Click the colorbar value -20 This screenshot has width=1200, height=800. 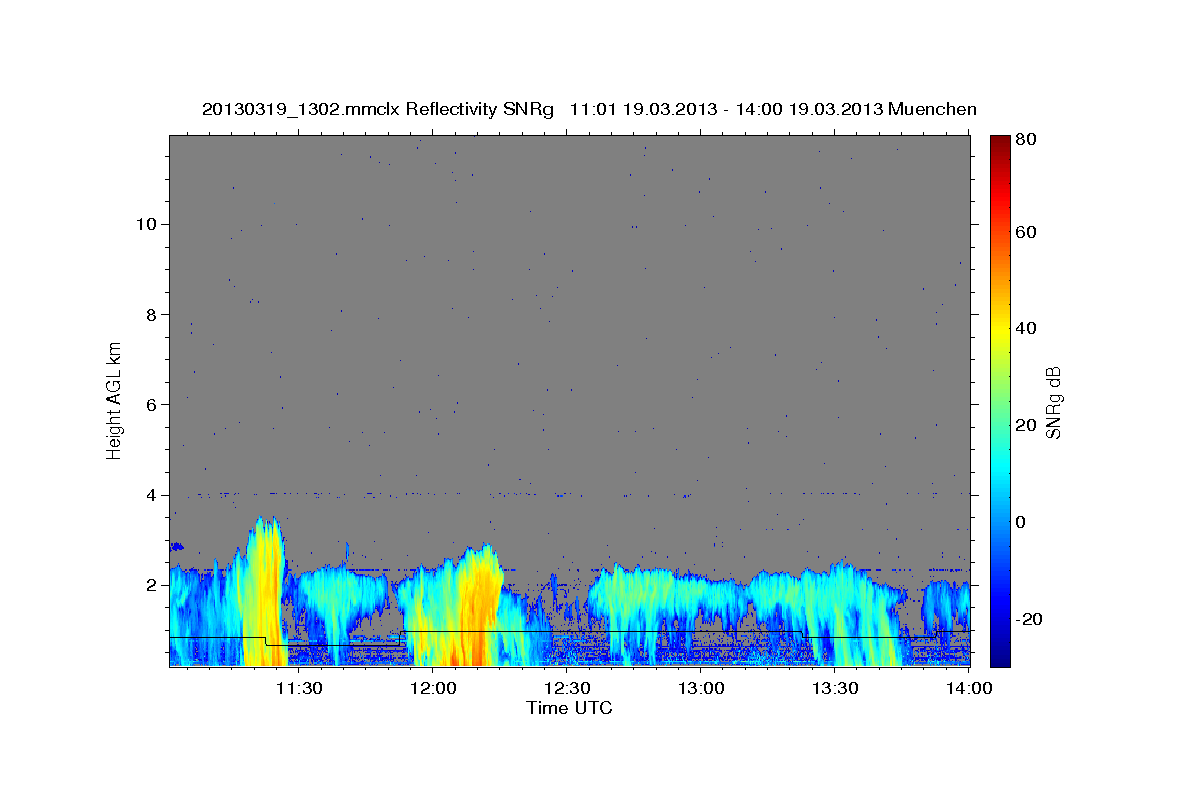(1031, 619)
